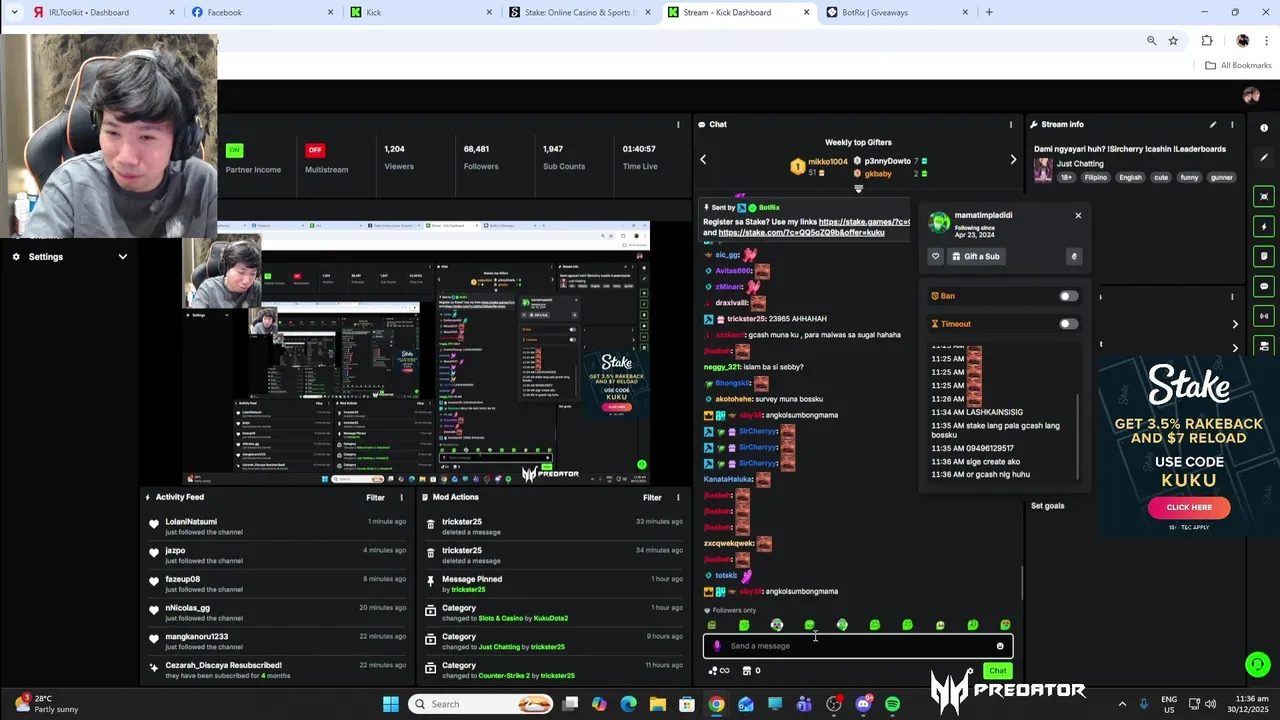Show previous weekly top gifters
This screenshot has height=720, width=1280.
(x=703, y=160)
